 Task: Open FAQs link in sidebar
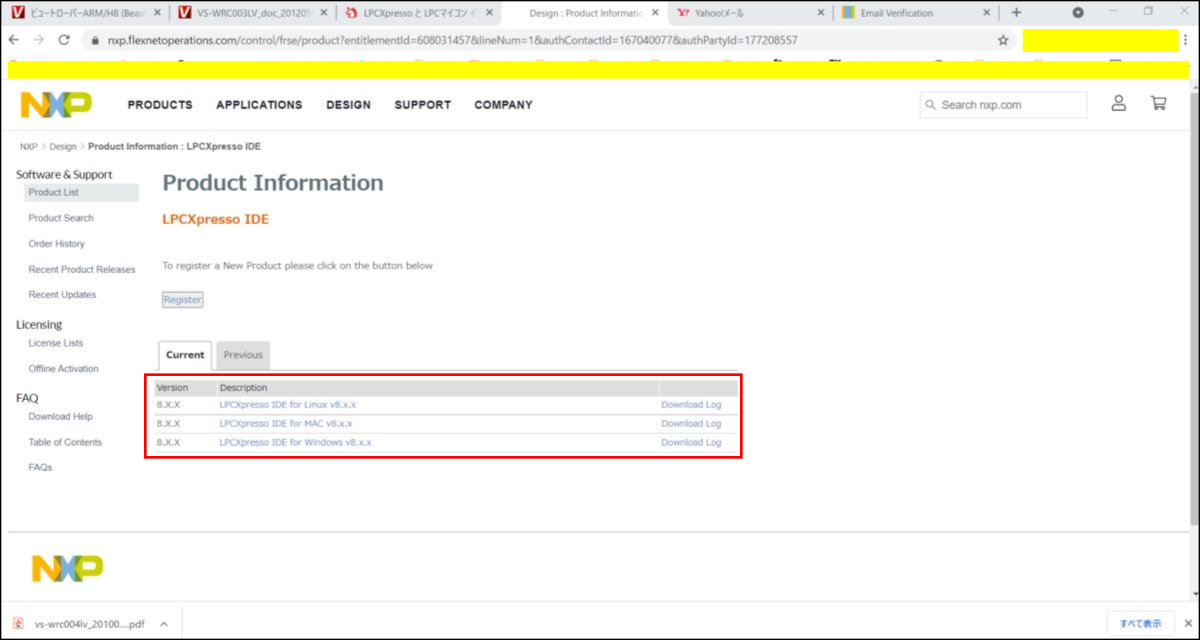(x=41, y=468)
